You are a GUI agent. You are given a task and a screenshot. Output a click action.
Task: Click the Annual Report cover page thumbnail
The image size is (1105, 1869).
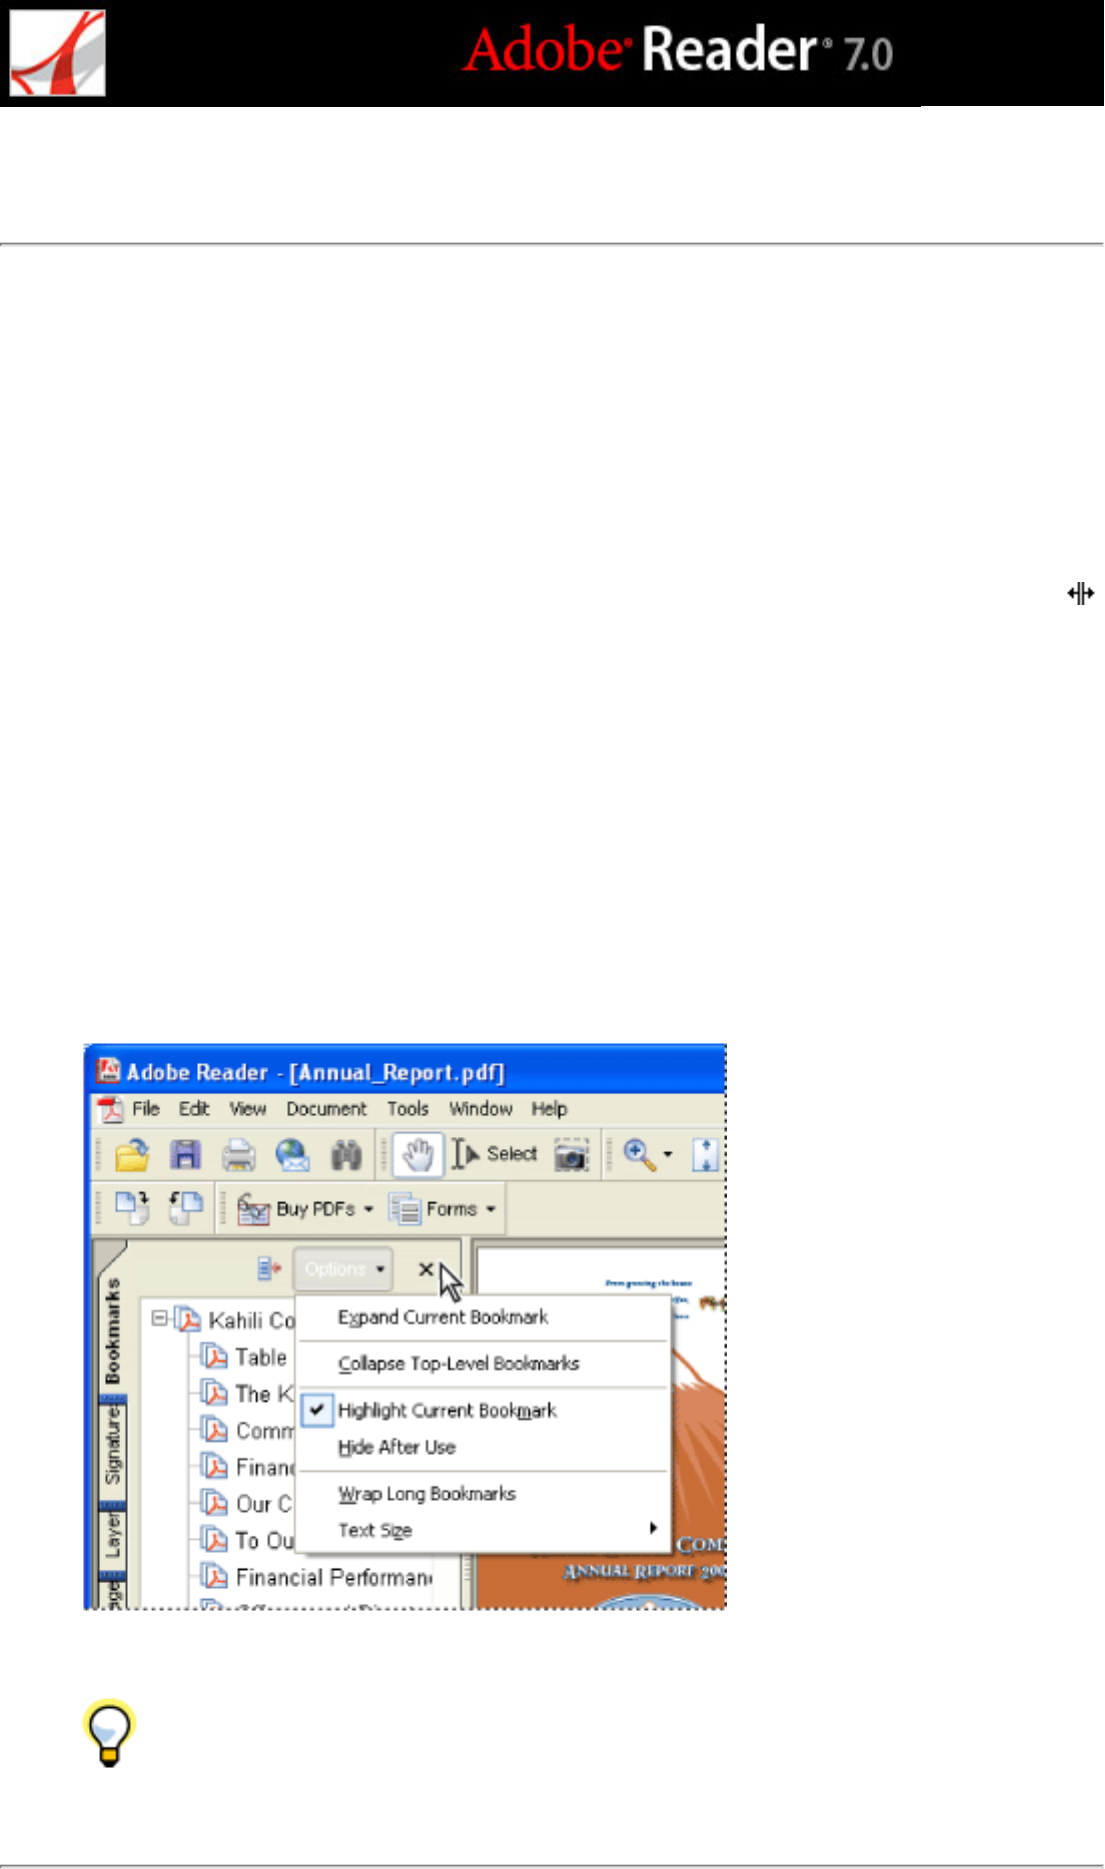pos(602,1427)
